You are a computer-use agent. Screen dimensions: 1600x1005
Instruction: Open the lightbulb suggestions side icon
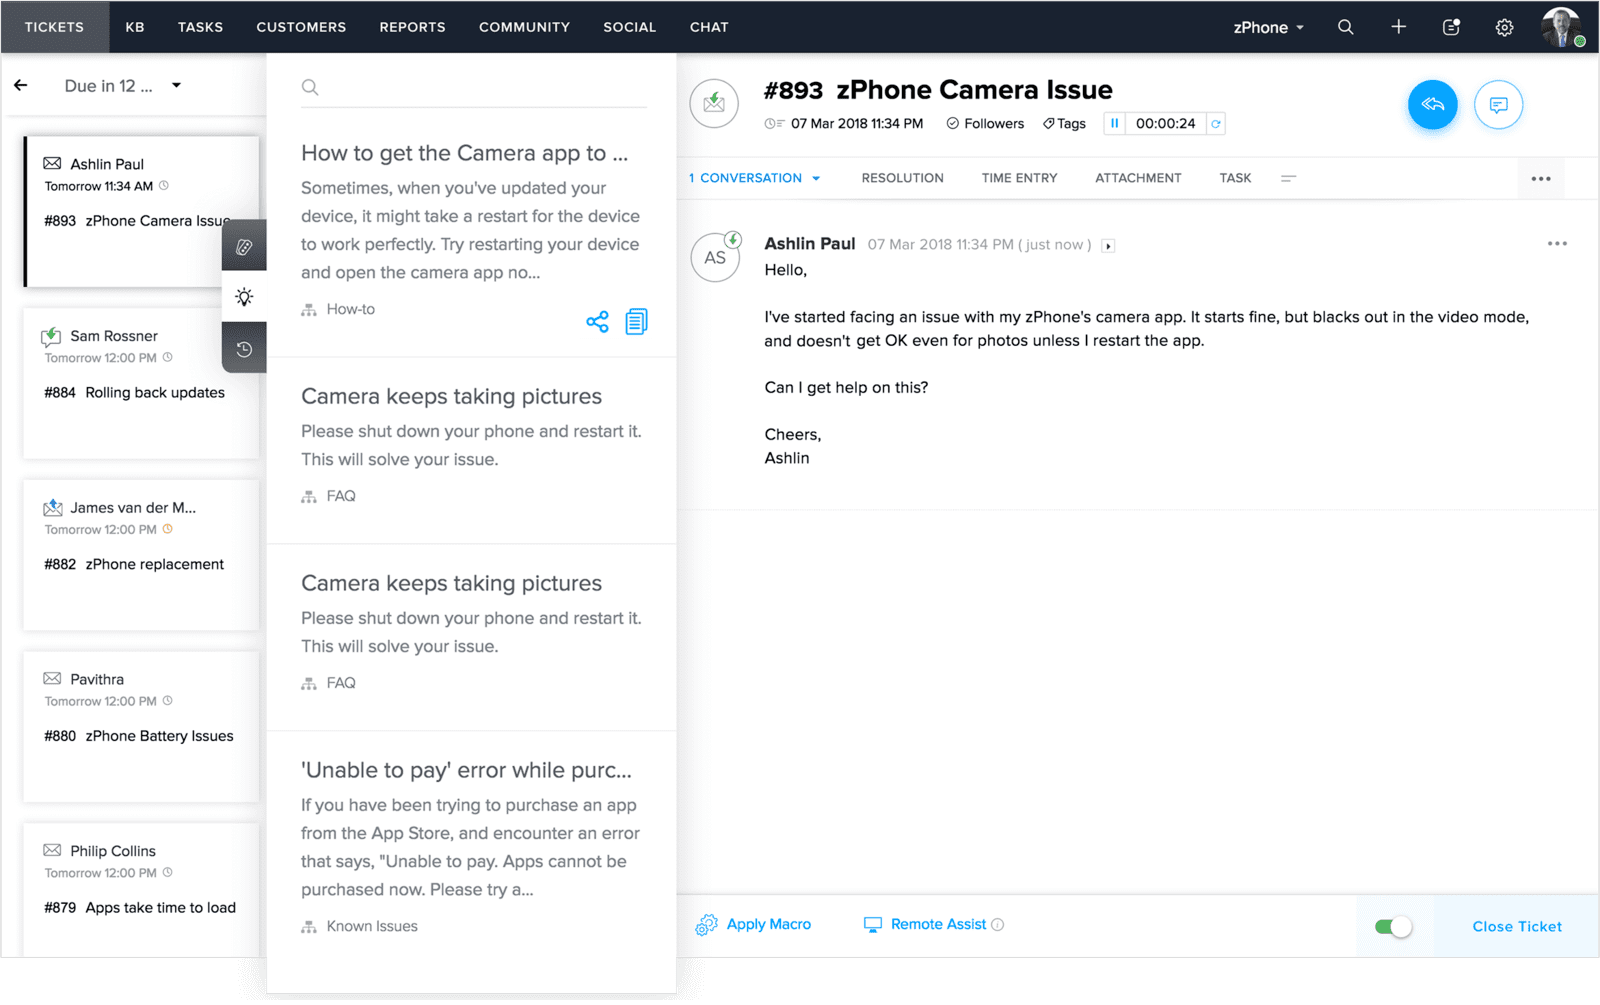(244, 297)
